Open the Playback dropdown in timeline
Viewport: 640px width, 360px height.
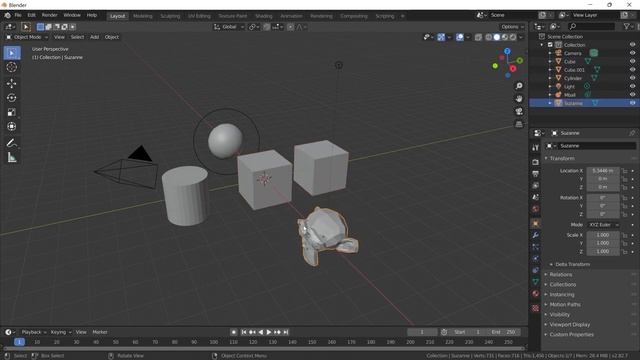pos(33,332)
